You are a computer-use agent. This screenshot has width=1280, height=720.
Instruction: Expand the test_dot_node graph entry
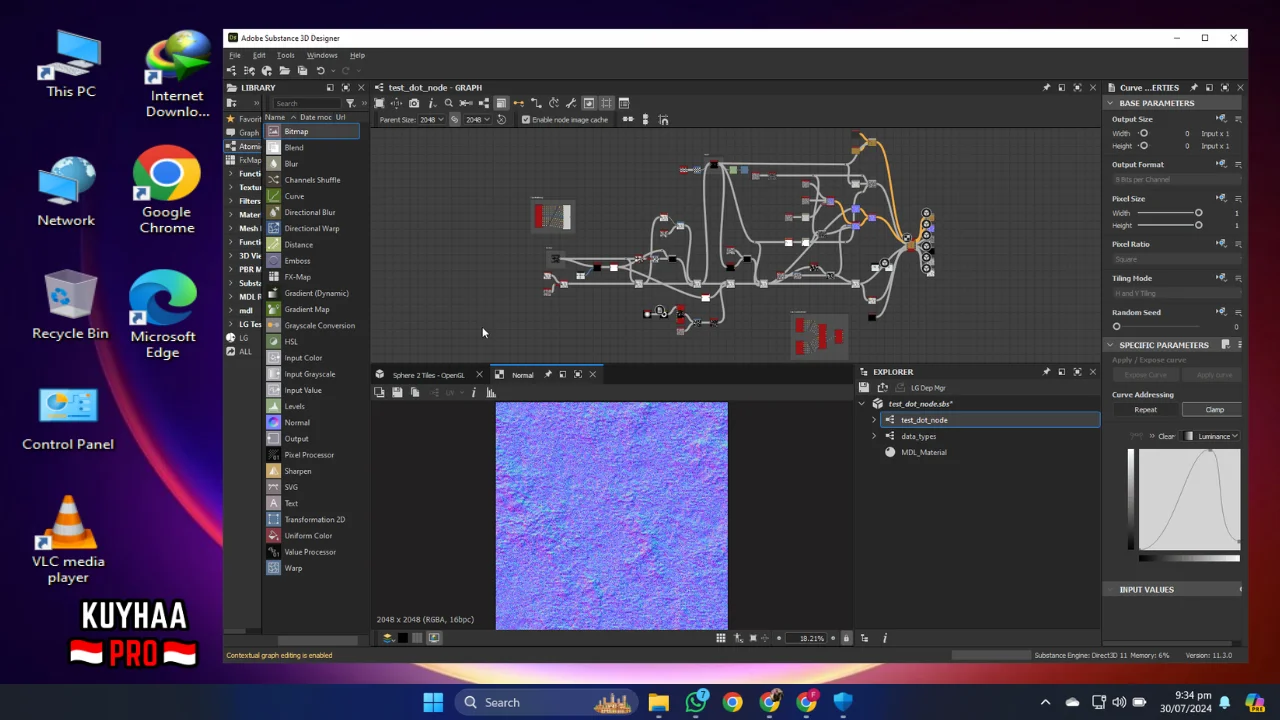874,420
